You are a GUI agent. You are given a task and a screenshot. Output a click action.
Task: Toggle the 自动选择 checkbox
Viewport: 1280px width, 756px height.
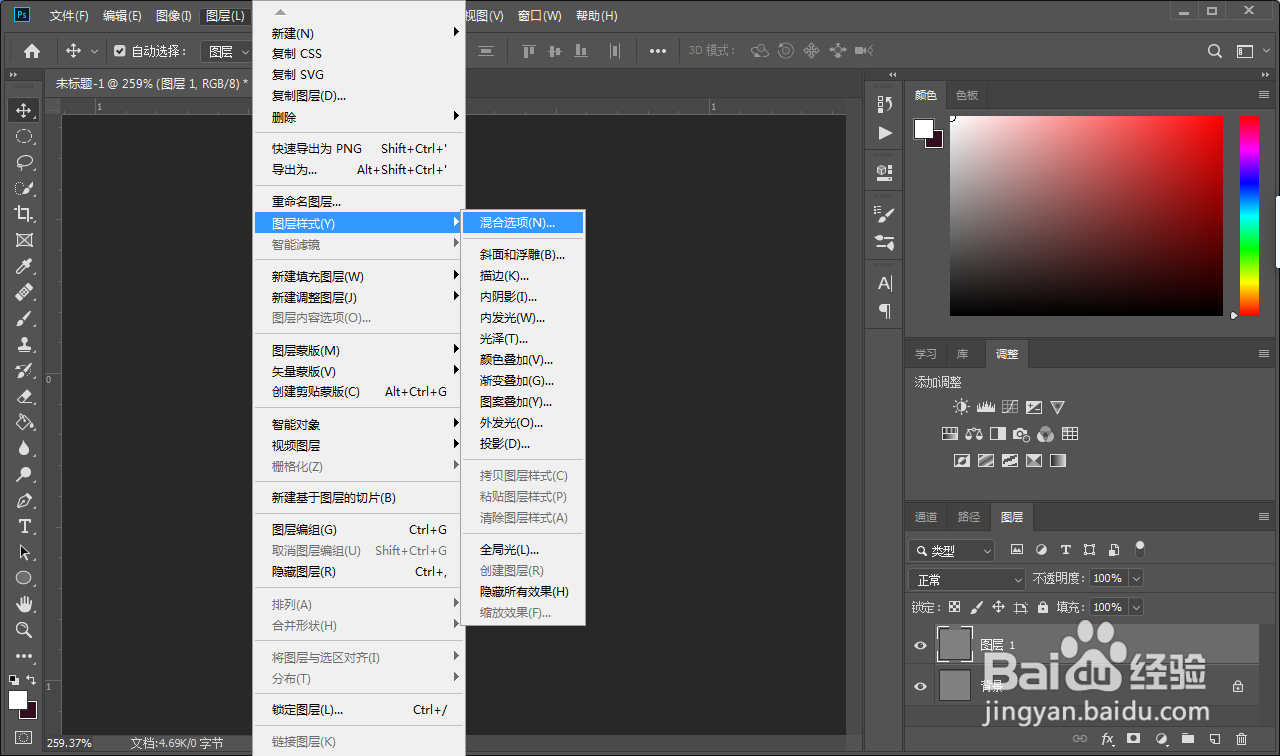[120, 51]
